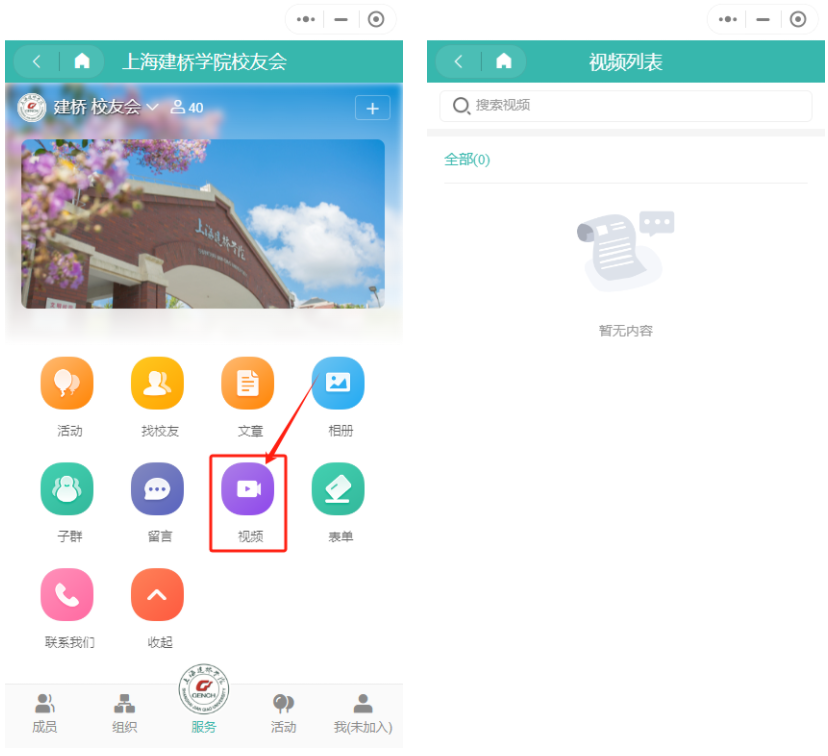Focus the 搜索视频 search field
The height and width of the screenshot is (756, 828).
tap(626, 106)
